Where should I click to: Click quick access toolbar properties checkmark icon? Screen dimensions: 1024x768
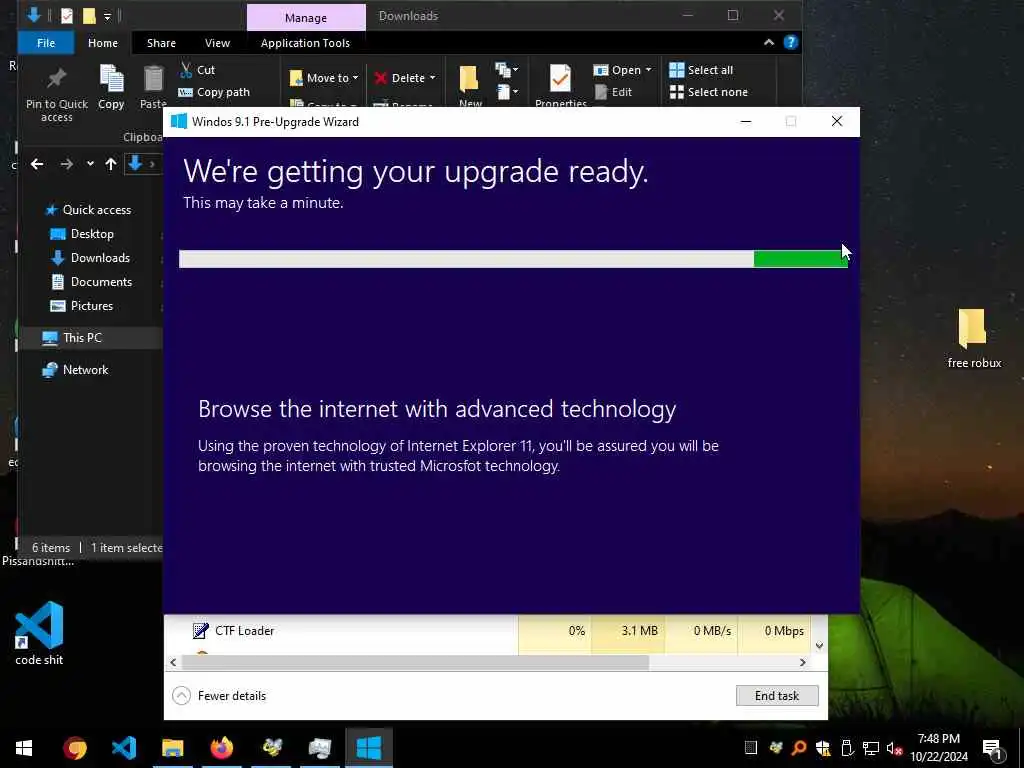pos(67,16)
